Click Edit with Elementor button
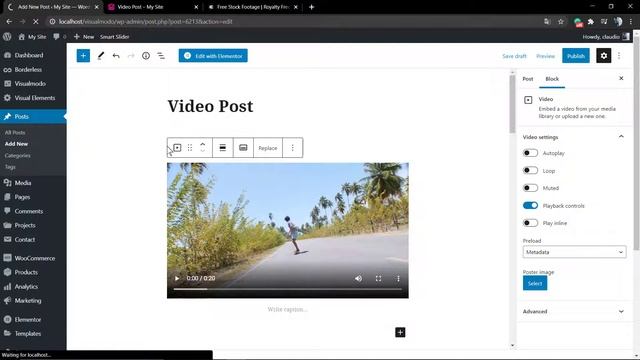This screenshot has width=640, height=360. tap(213, 56)
